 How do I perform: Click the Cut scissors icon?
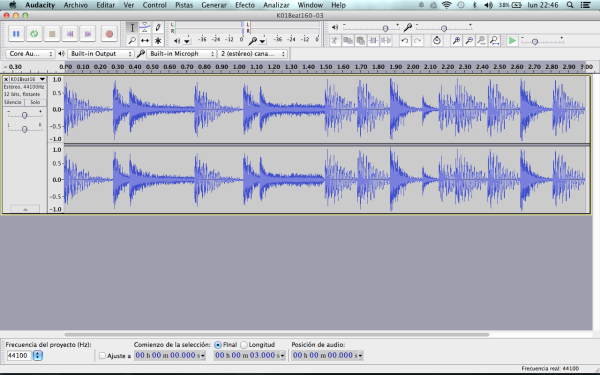[x=335, y=41]
